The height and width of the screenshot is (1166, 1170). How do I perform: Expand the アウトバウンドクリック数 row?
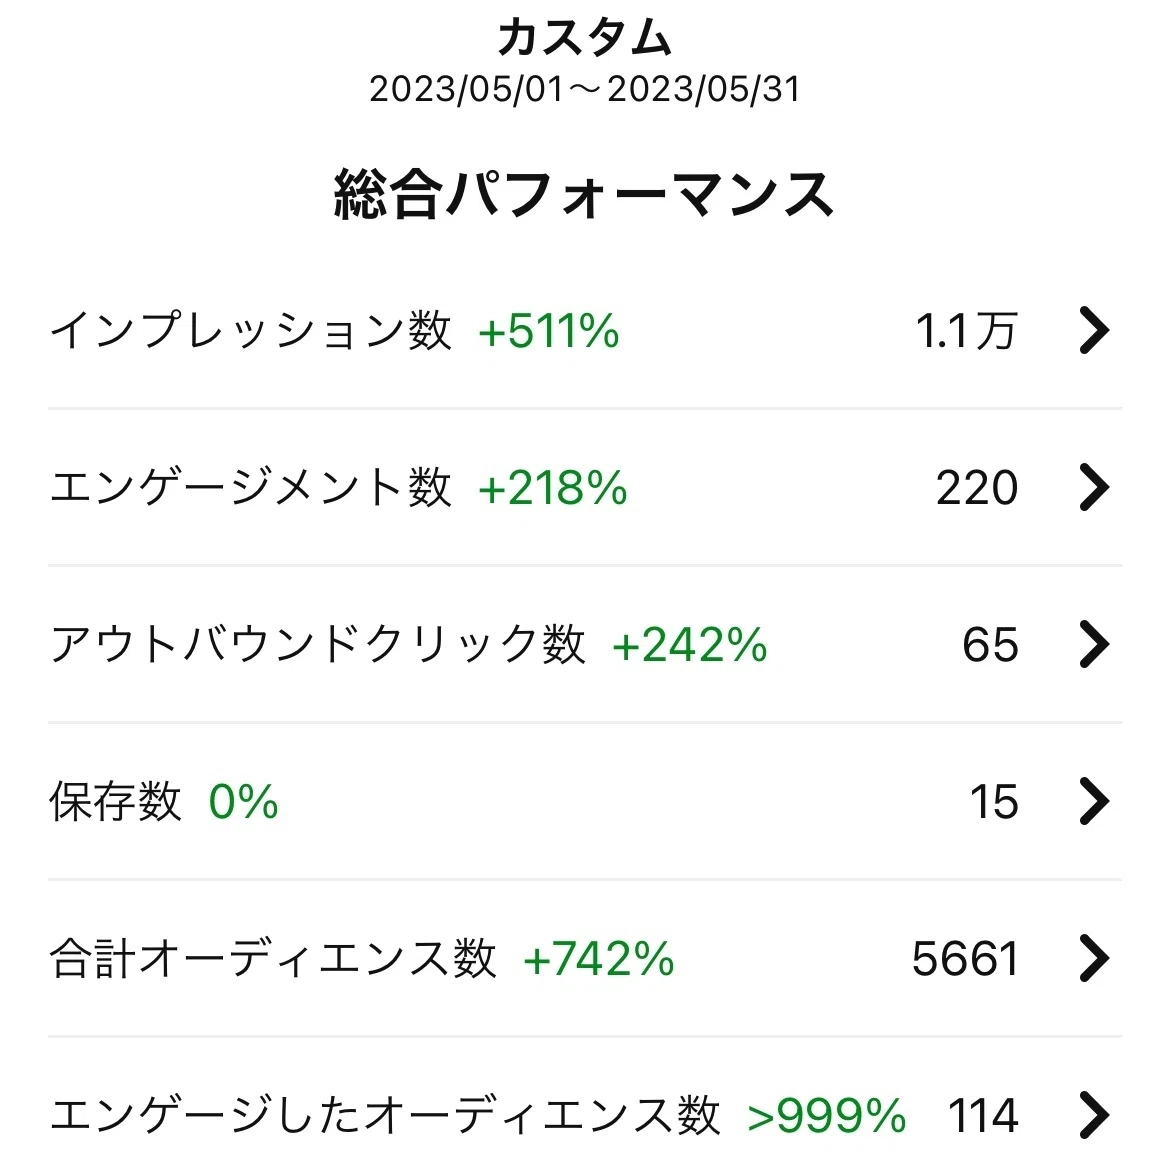[585, 644]
